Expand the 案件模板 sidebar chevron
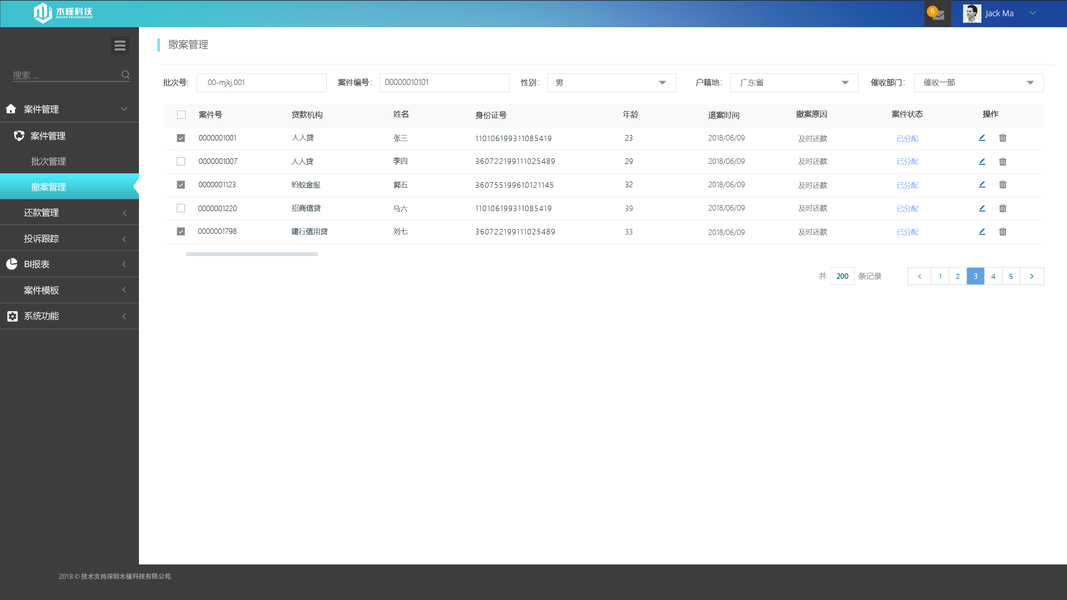 (x=125, y=290)
